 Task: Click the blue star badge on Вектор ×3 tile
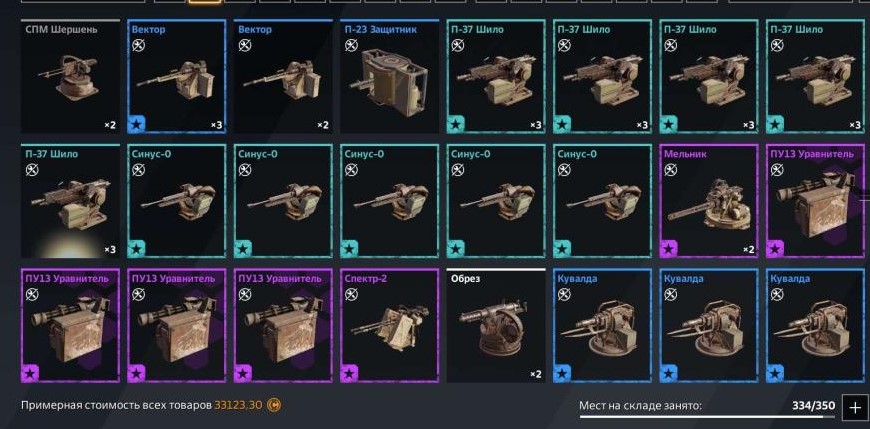136,124
